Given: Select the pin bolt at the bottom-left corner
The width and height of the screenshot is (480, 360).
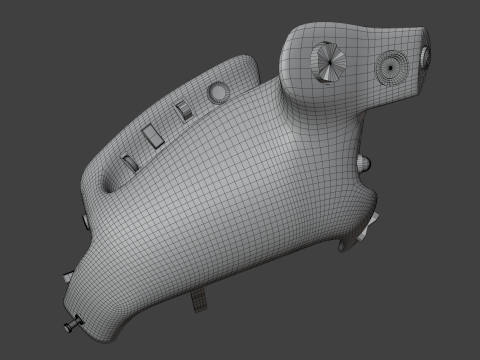Looking at the screenshot, I should 73,324.
